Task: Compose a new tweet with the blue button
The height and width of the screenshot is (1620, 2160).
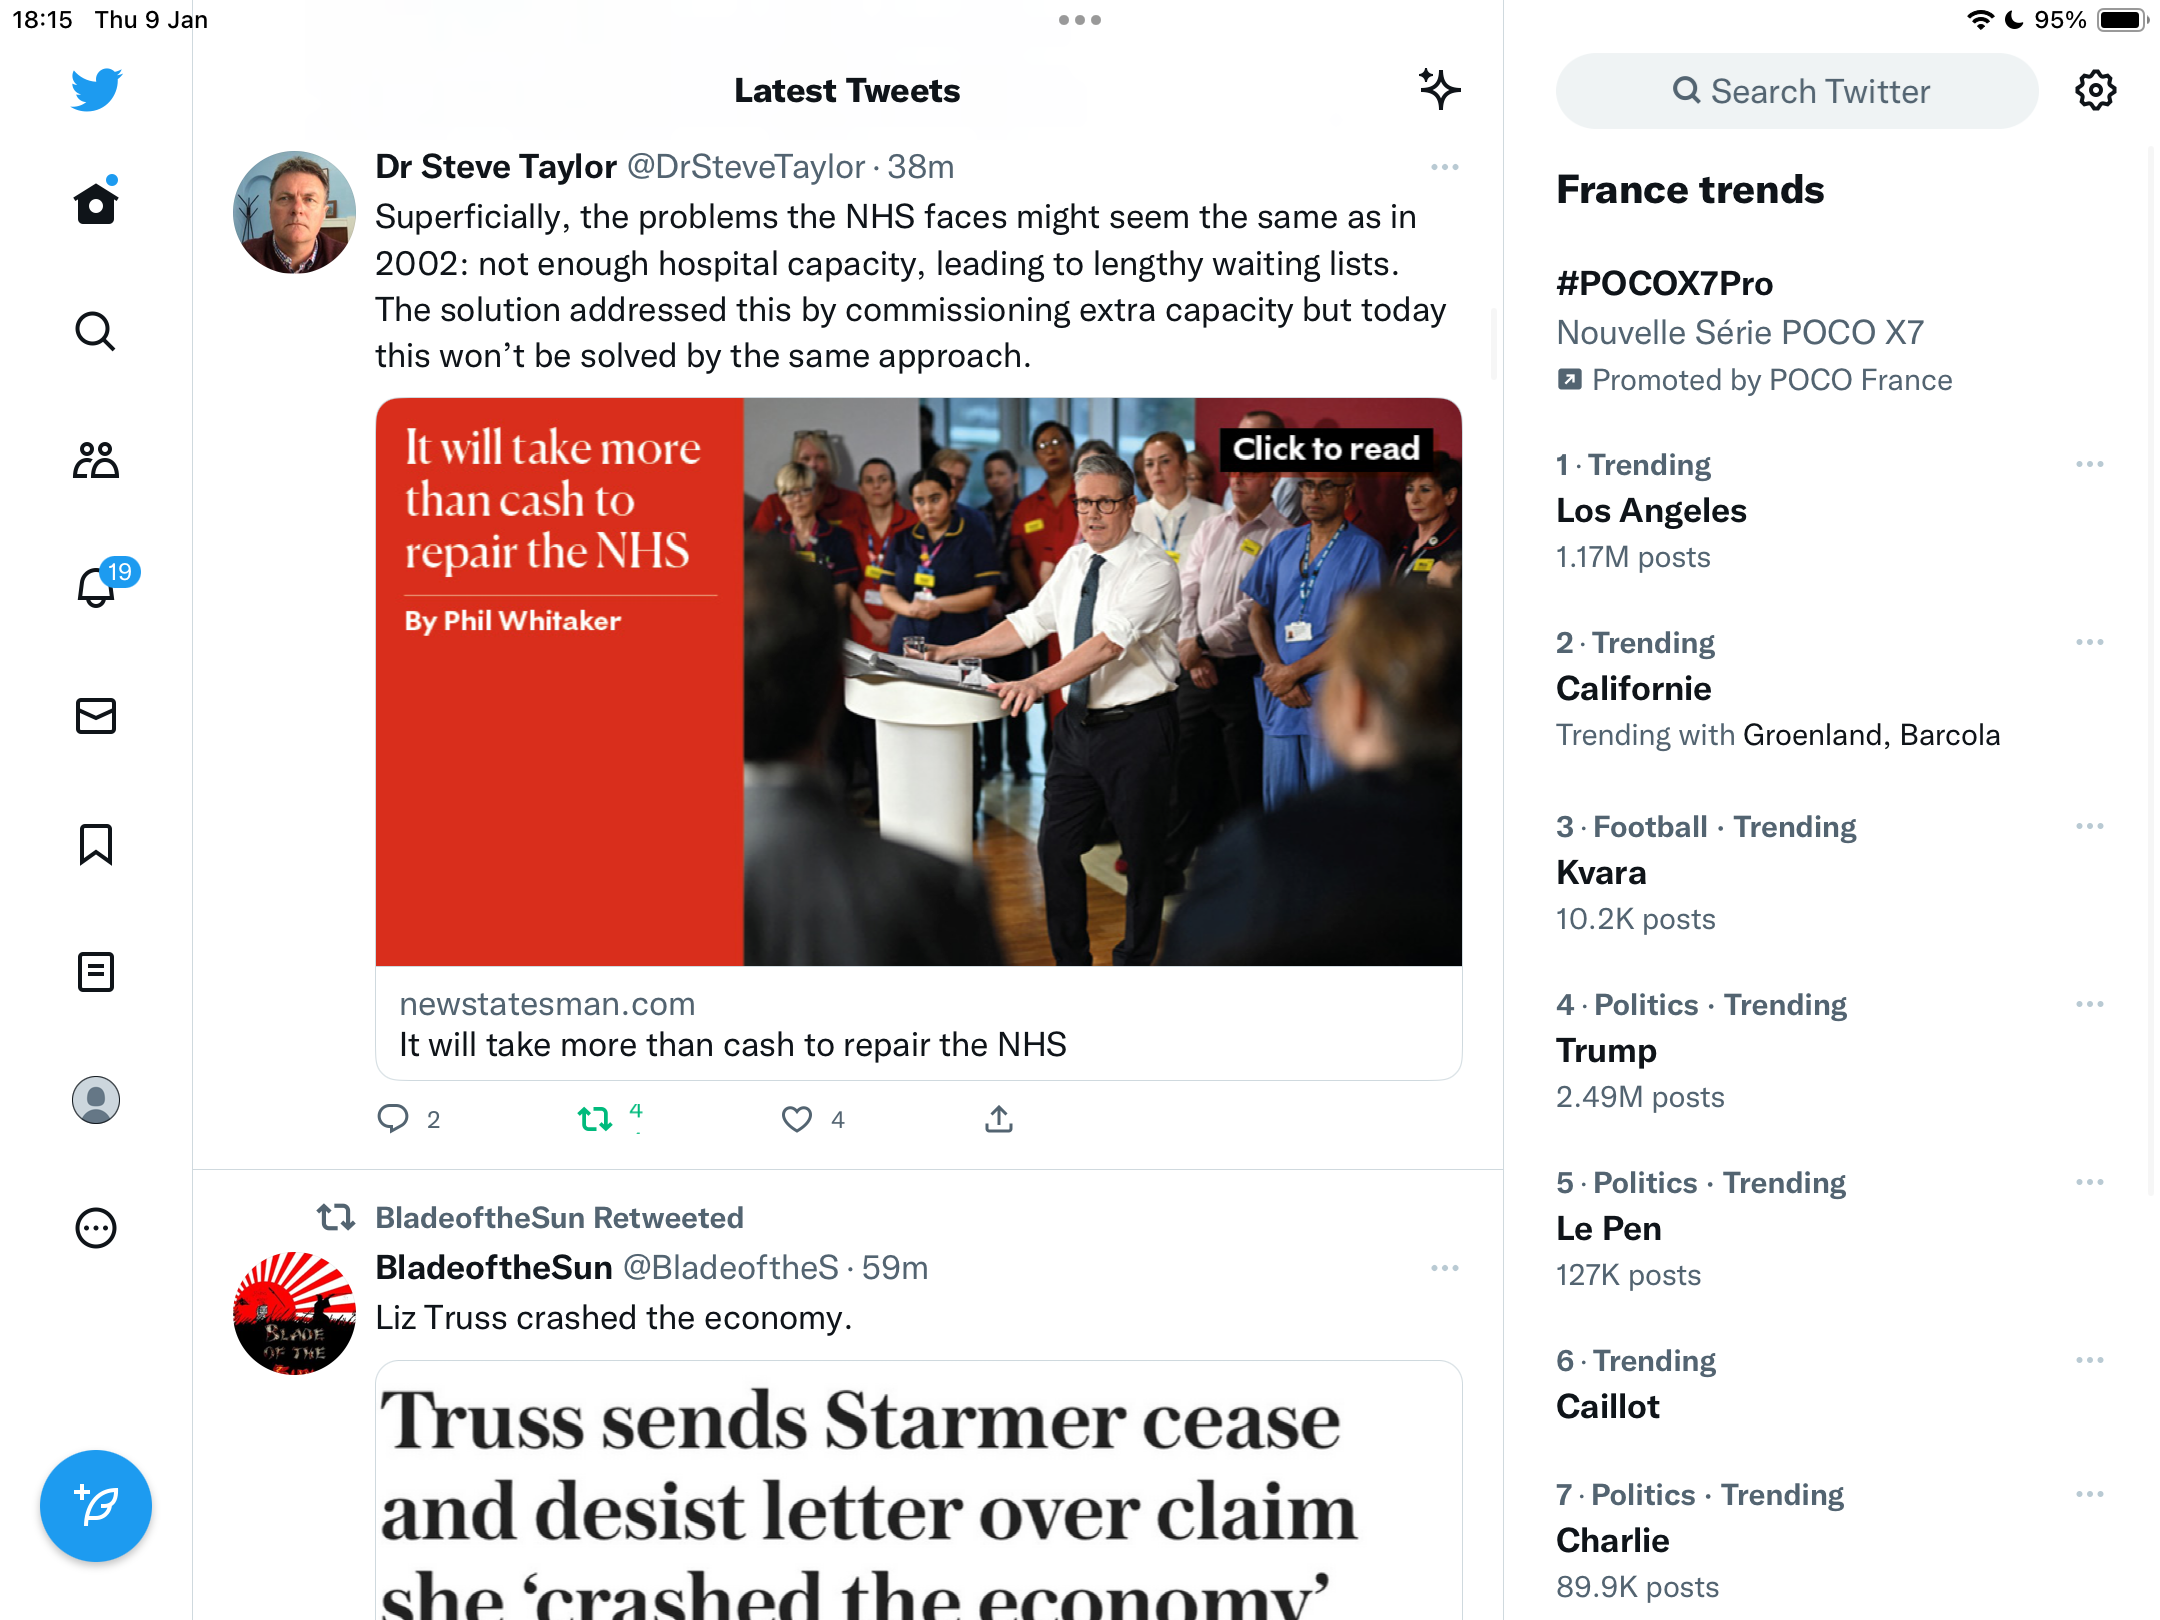Action: 96,1505
